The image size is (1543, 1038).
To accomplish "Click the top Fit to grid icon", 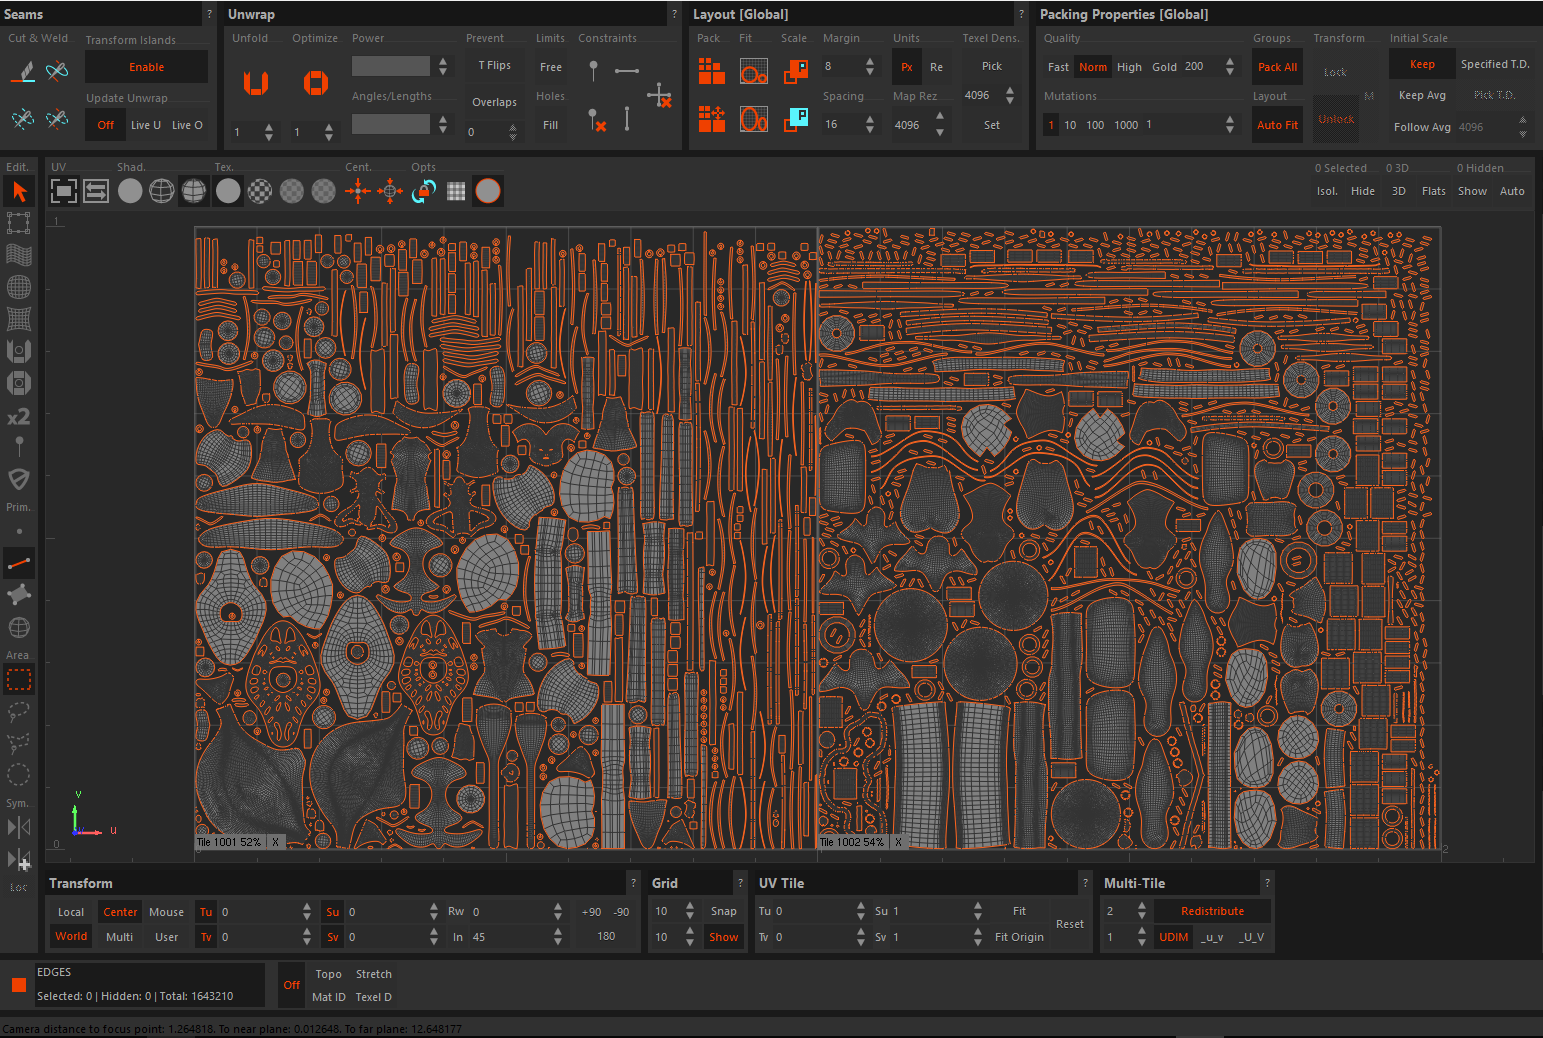I will tap(754, 71).
